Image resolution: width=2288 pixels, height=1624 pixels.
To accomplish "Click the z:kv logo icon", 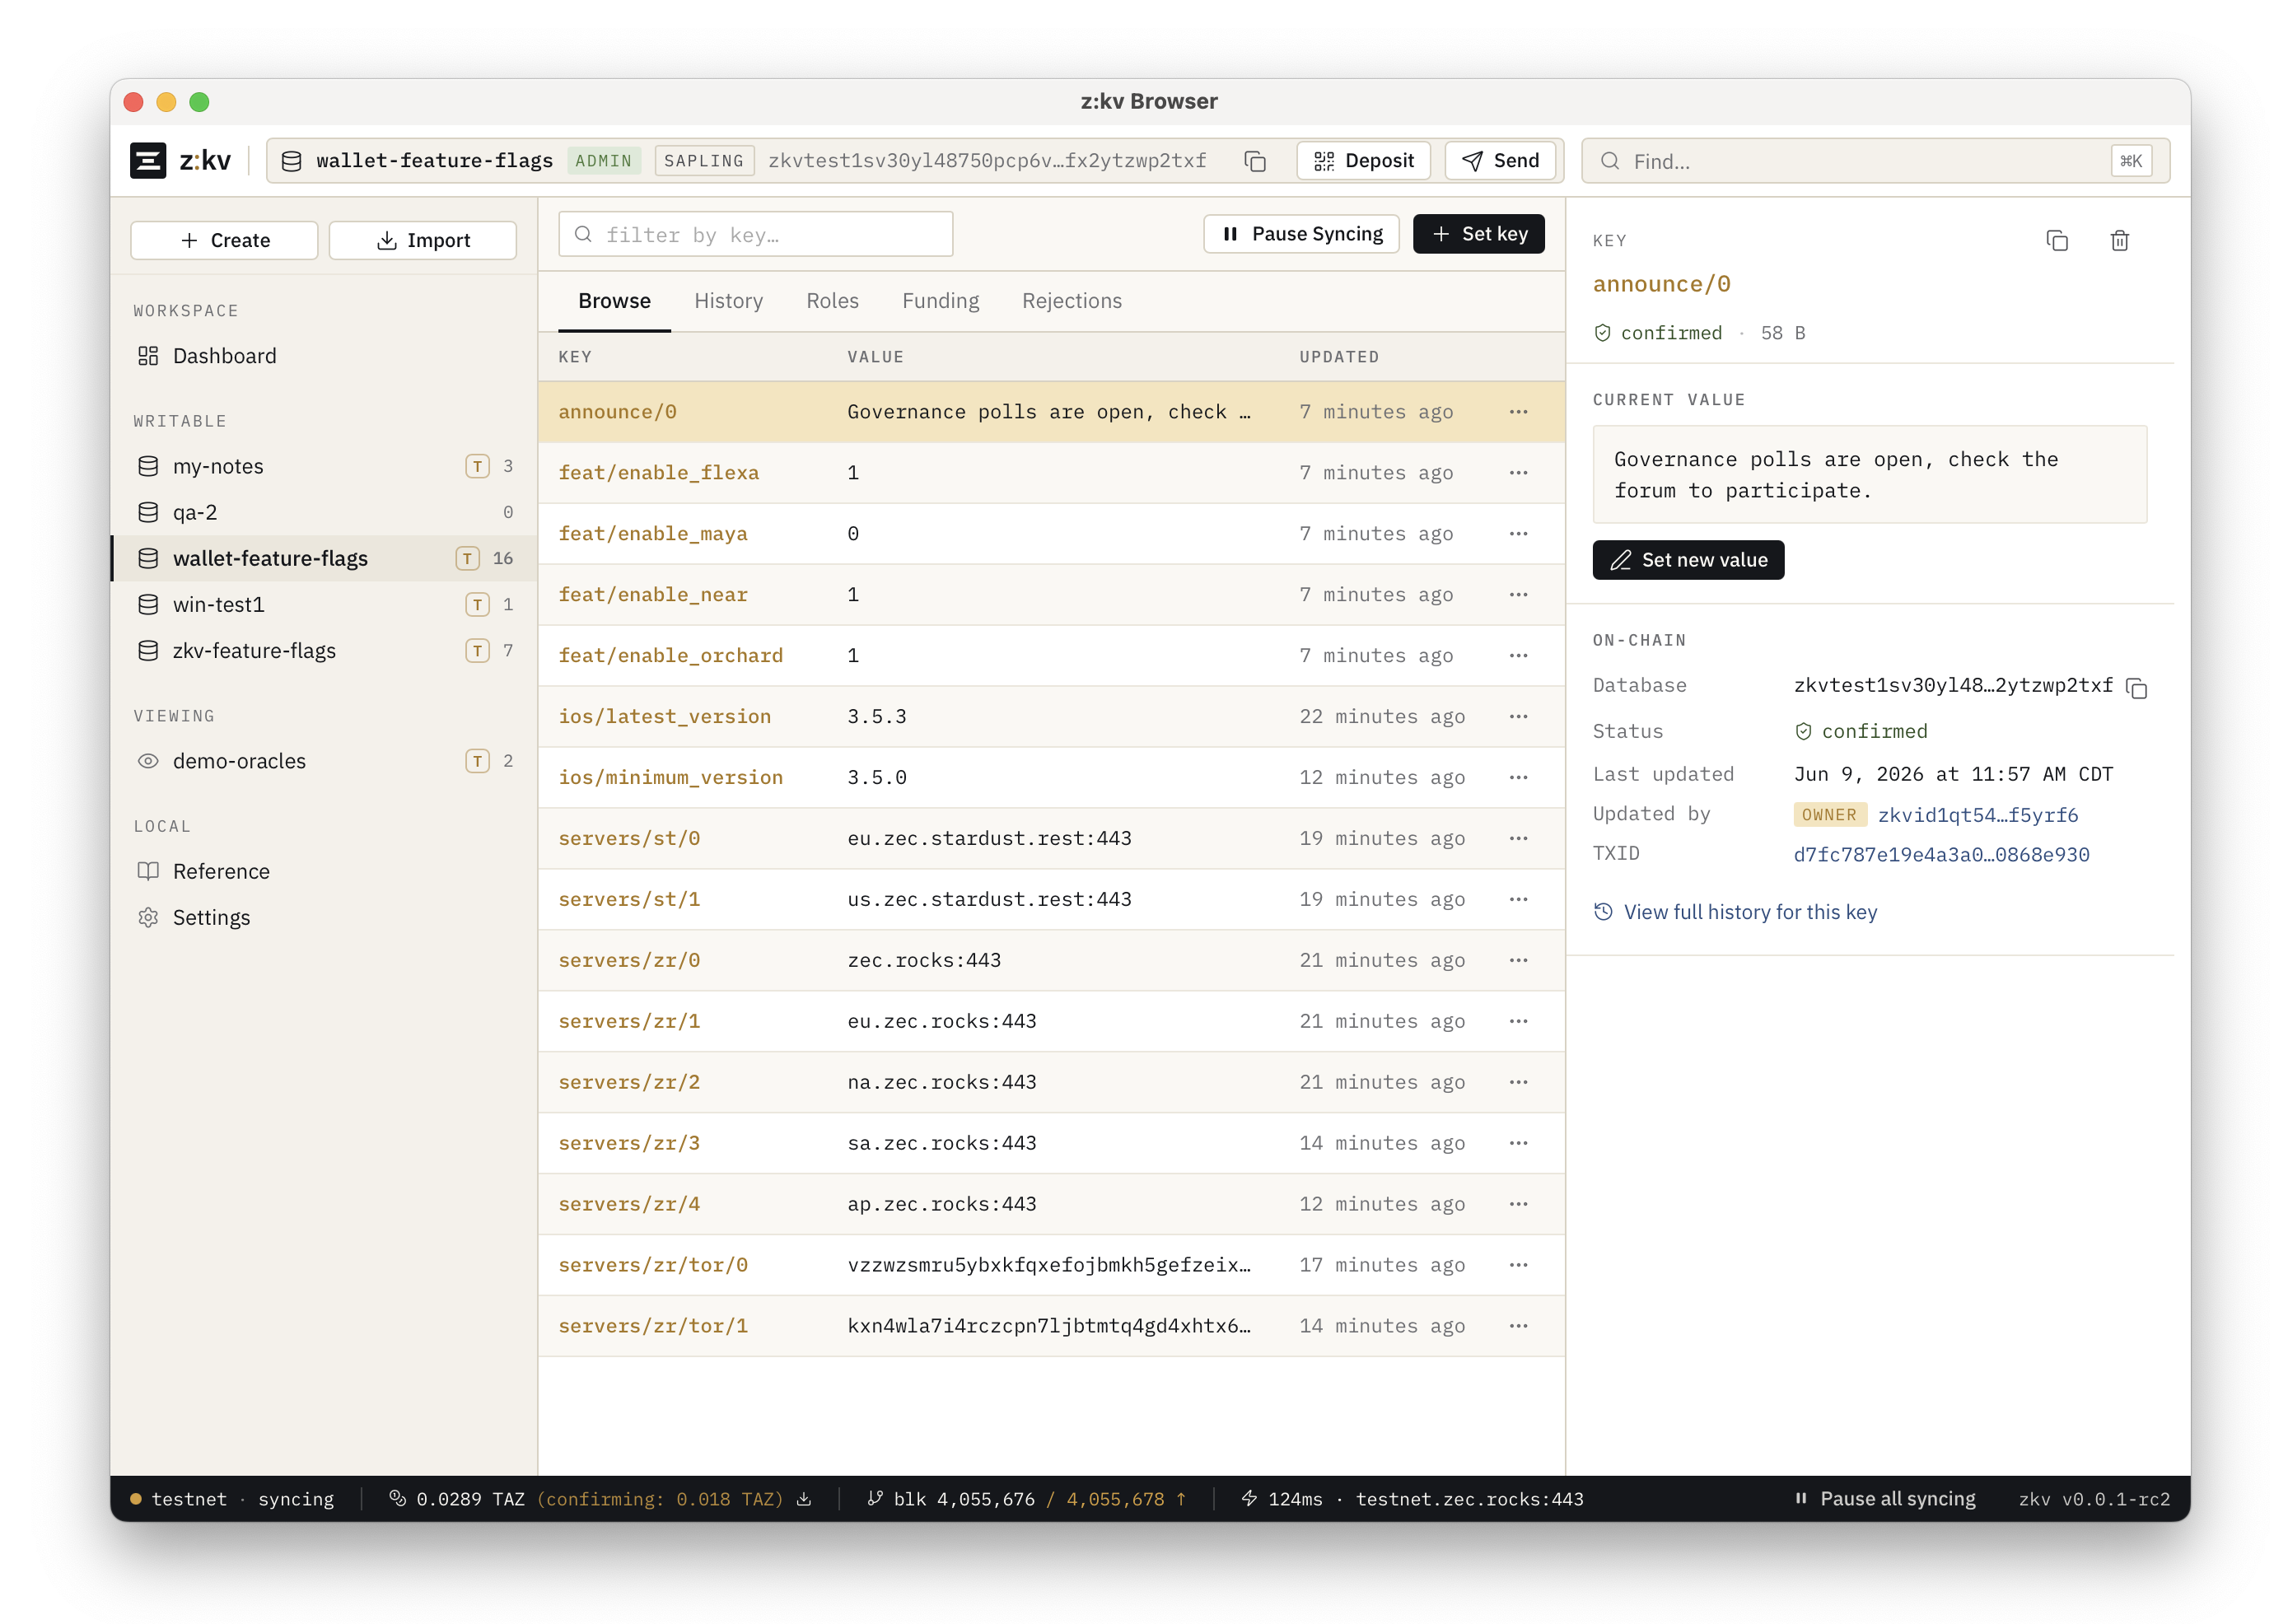I will pos(148,161).
